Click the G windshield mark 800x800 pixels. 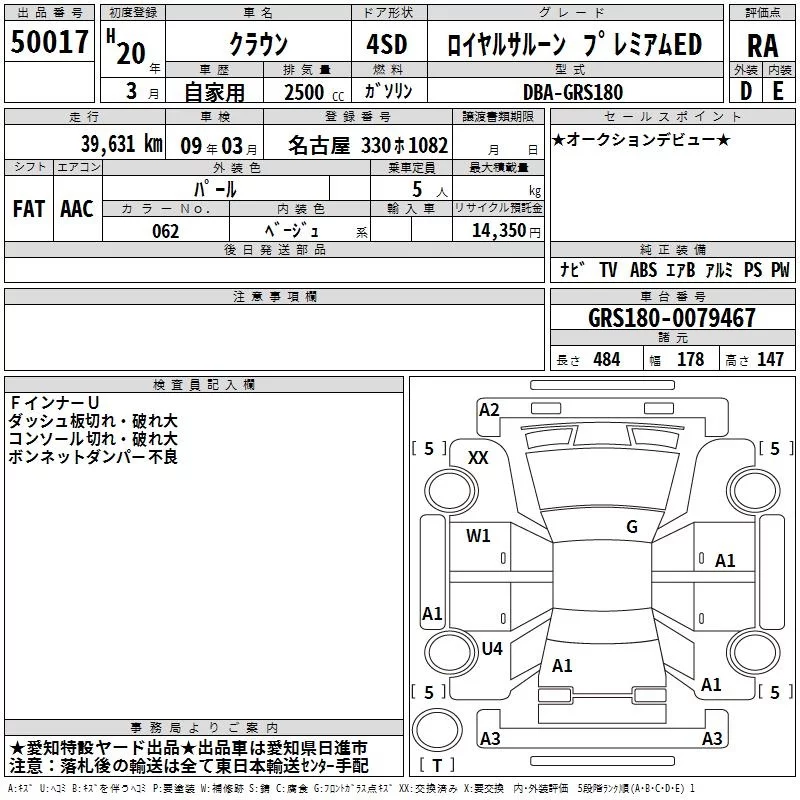pos(632,527)
